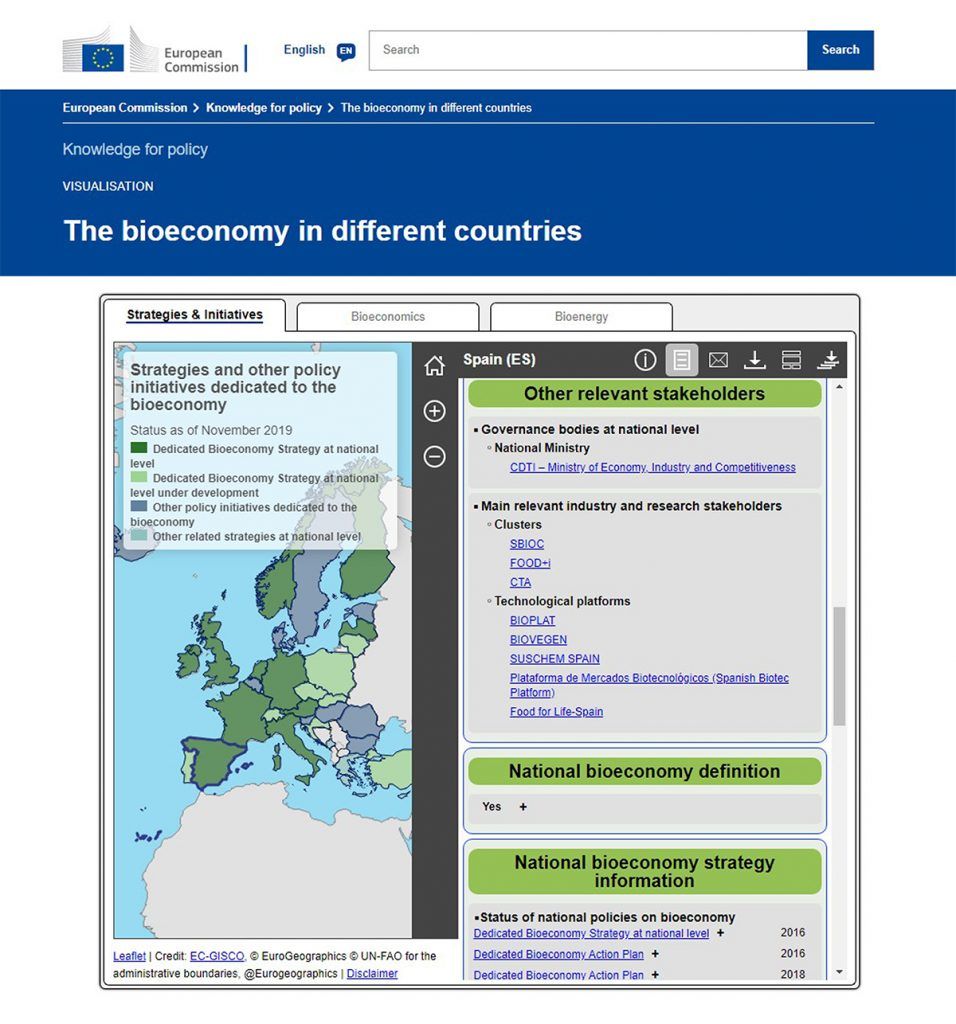Expand the Yes plus sign under National bioeconomy definition

[x=523, y=807]
